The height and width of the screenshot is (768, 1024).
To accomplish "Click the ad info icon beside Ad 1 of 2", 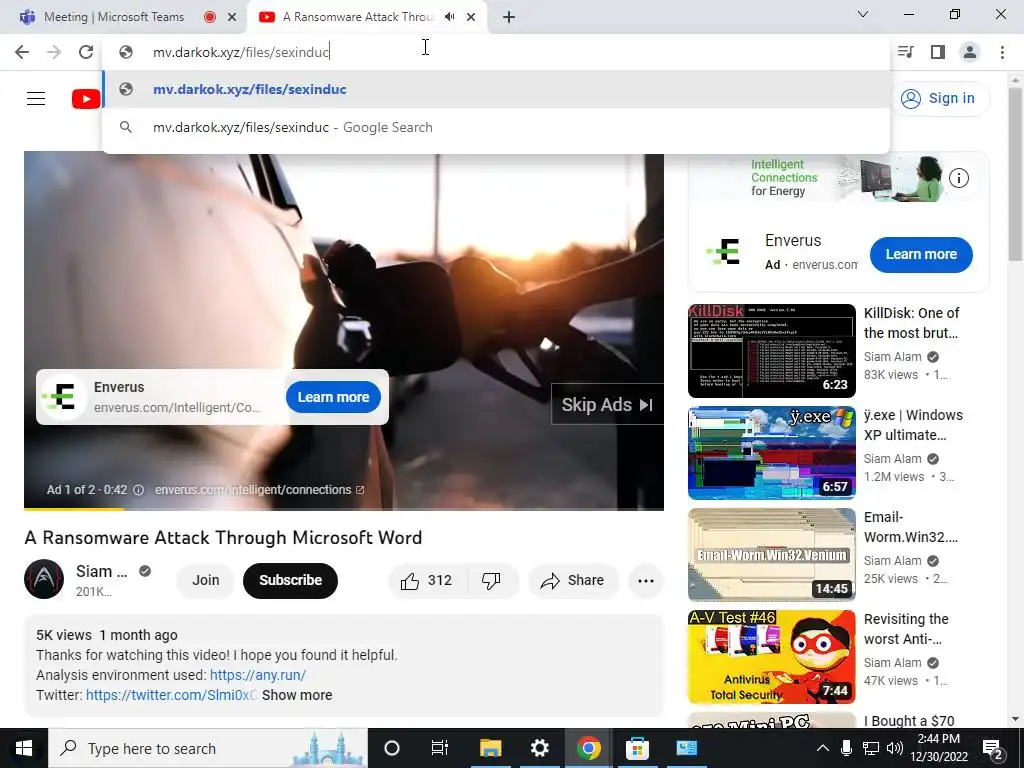I will click(x=138, y=490).
